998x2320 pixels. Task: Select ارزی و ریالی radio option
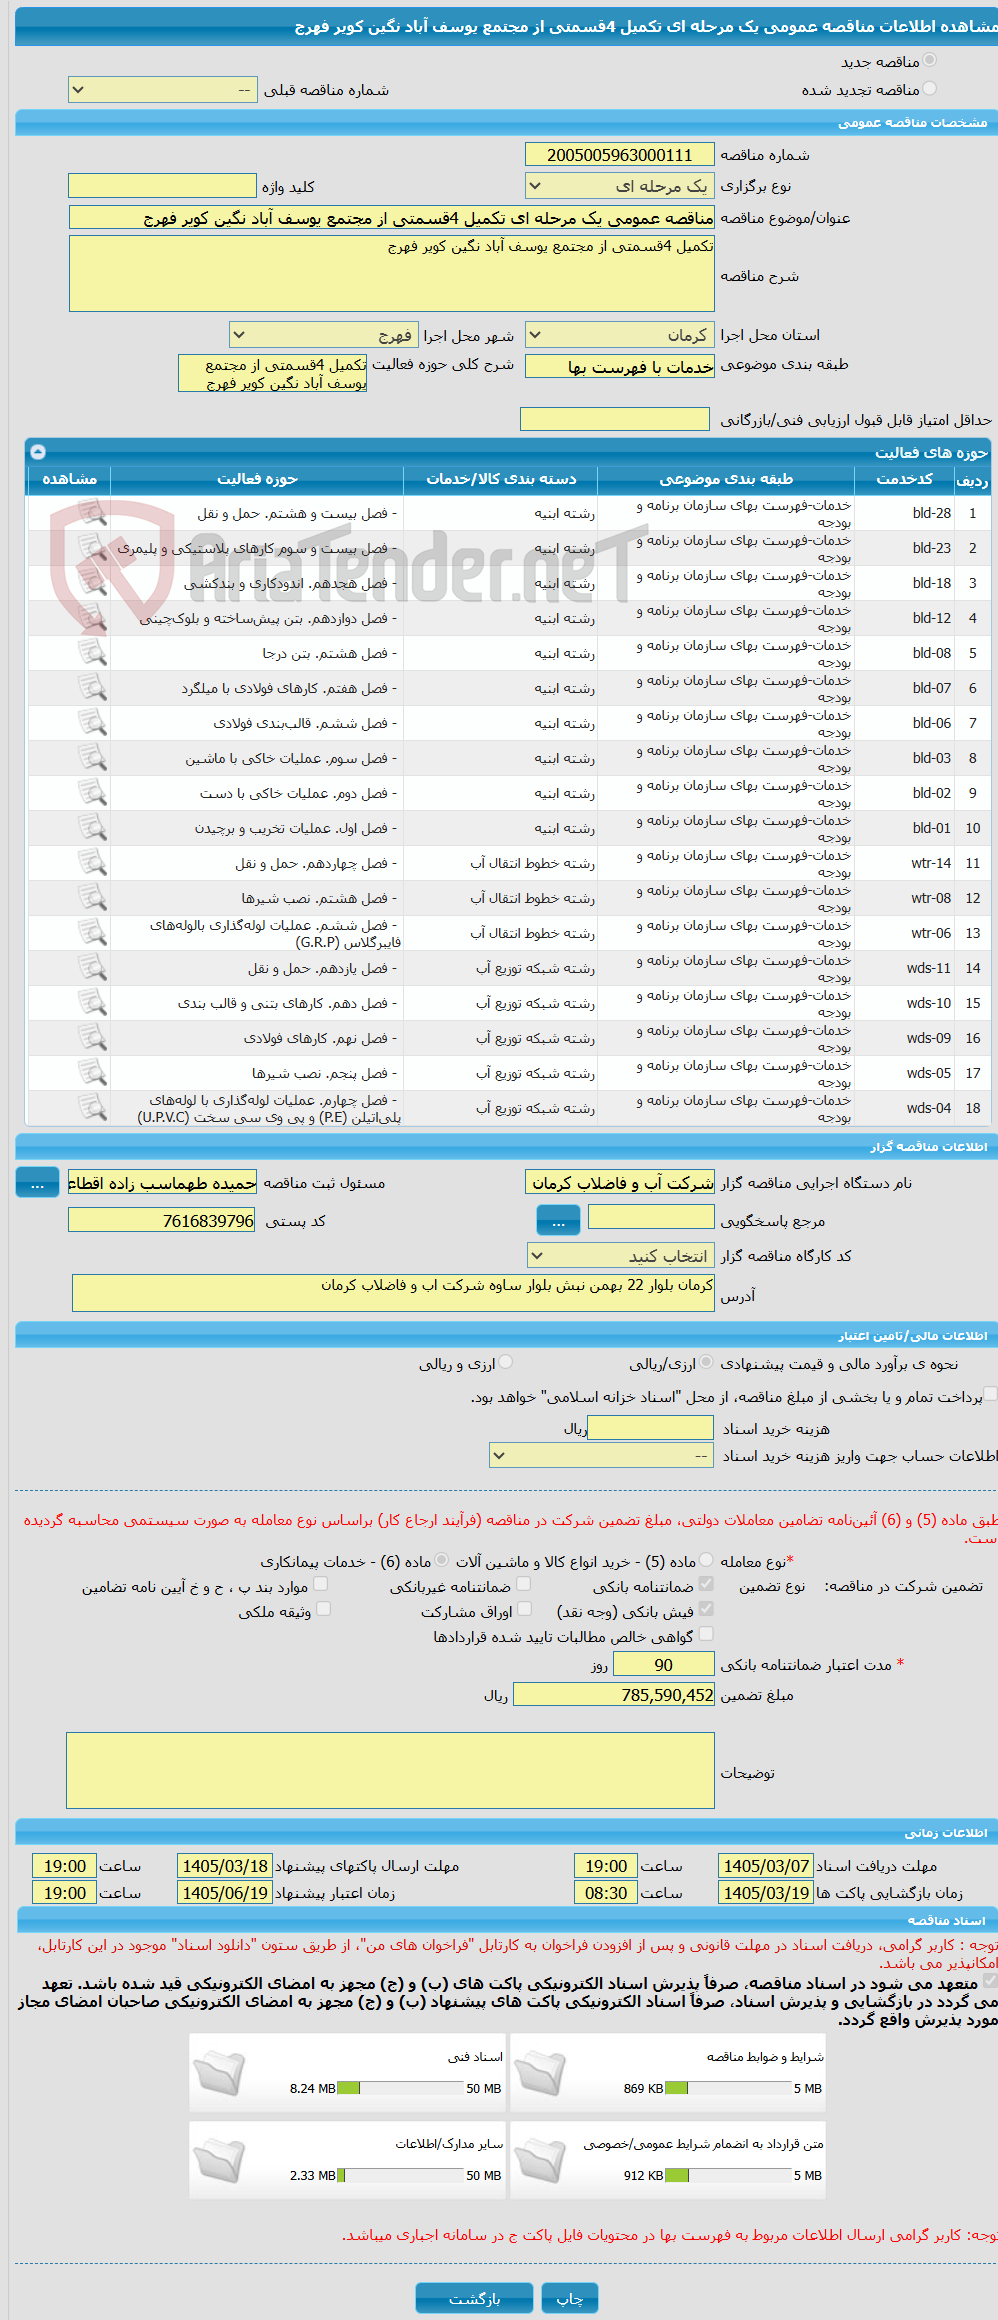click(506, 1363)
